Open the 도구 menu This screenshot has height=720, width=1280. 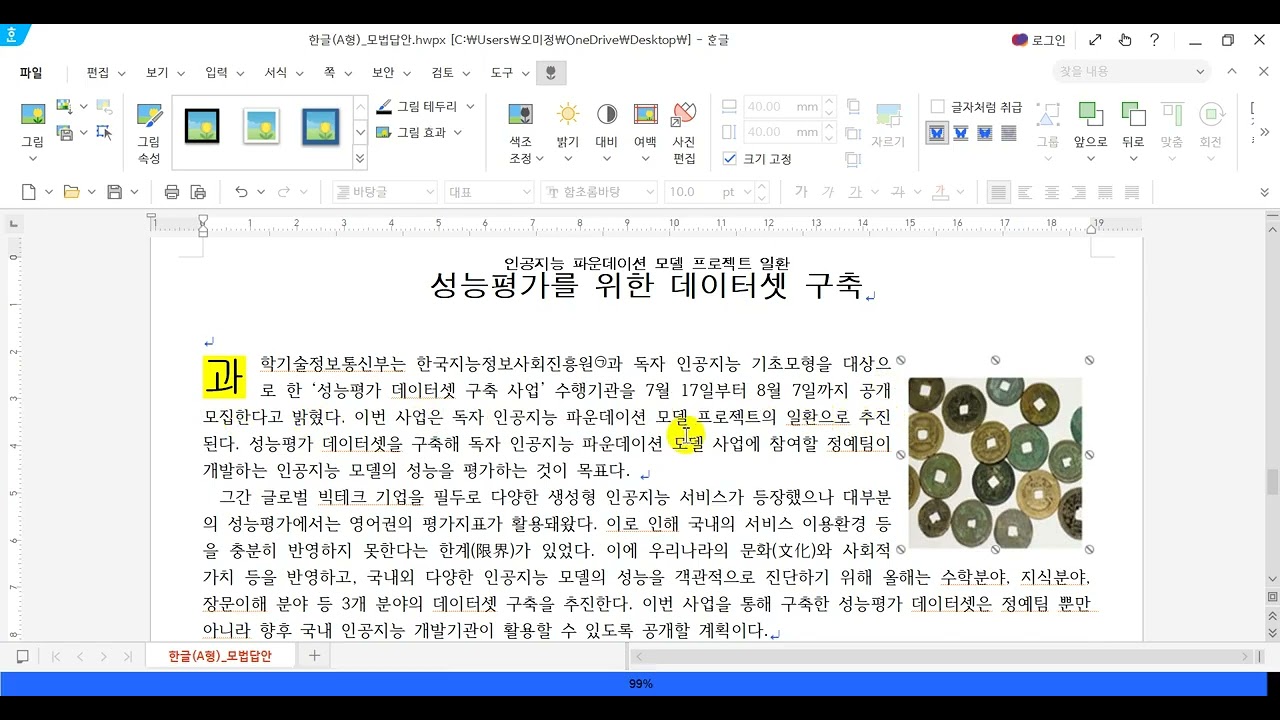point(510,73)
